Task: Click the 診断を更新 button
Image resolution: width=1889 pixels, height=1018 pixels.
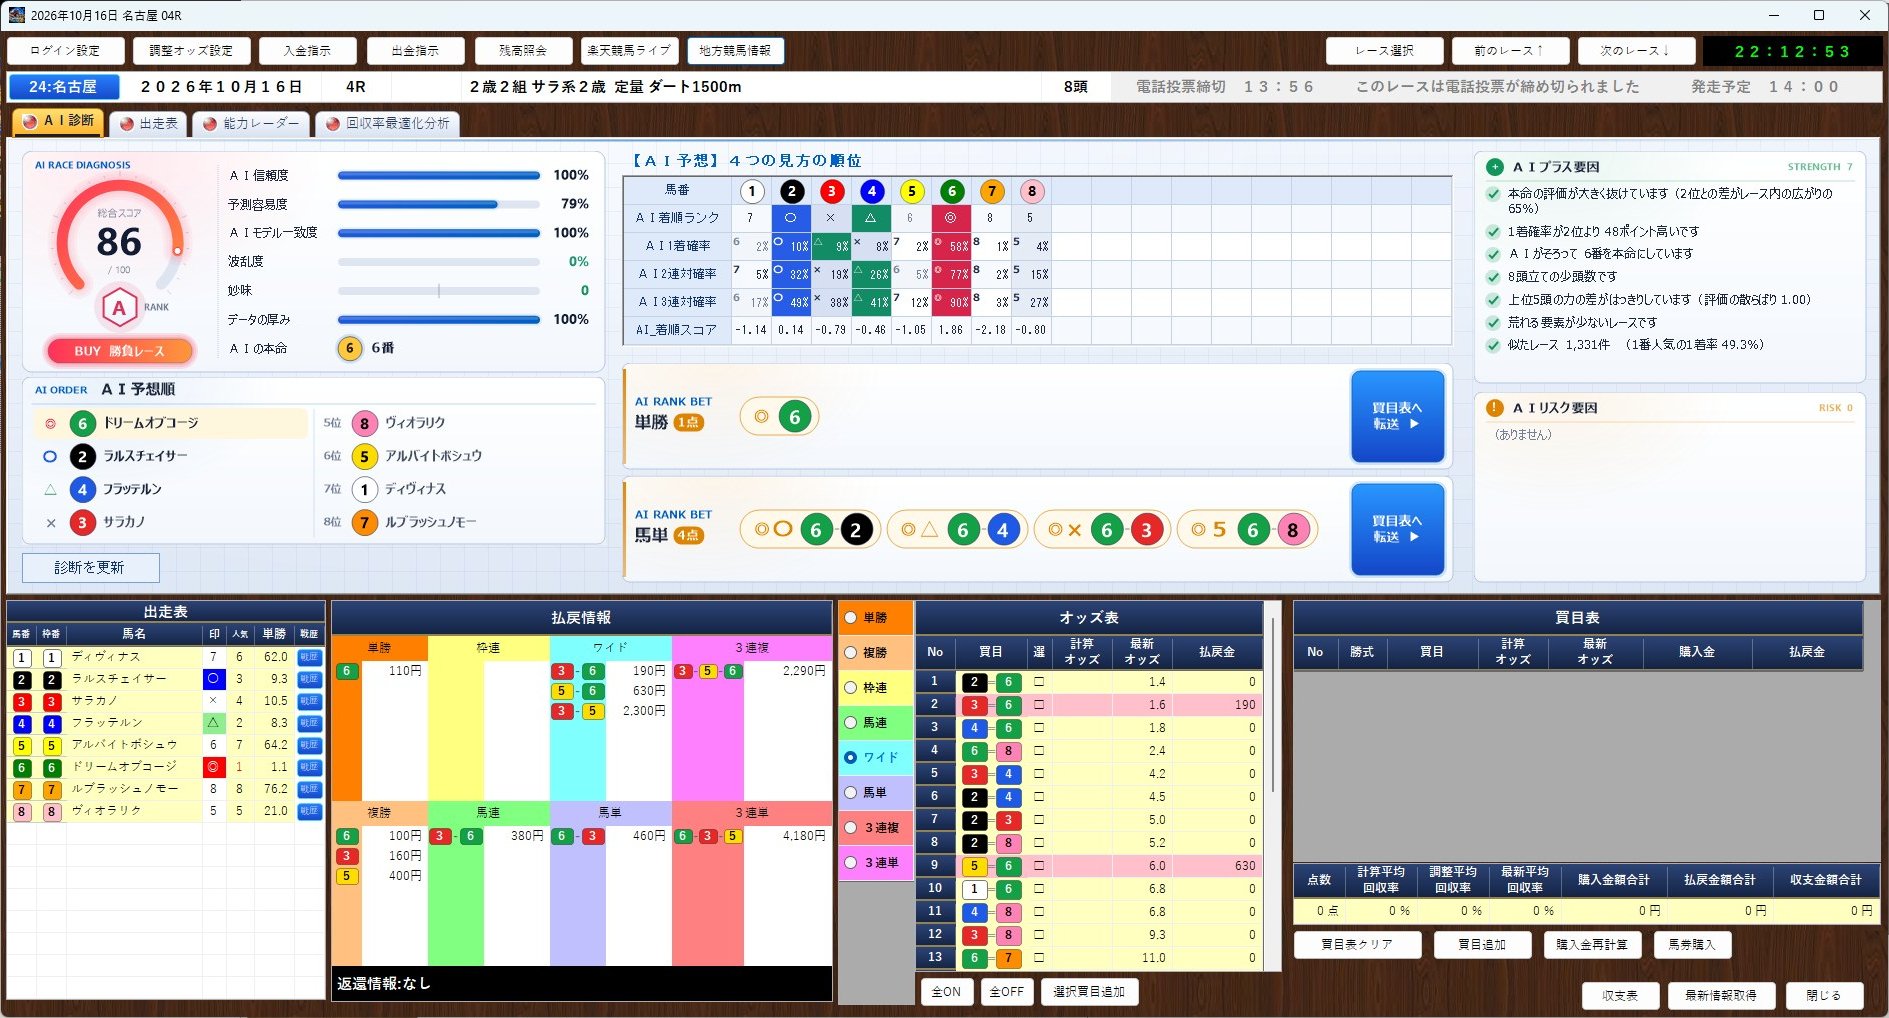Action: pos(90,568)
